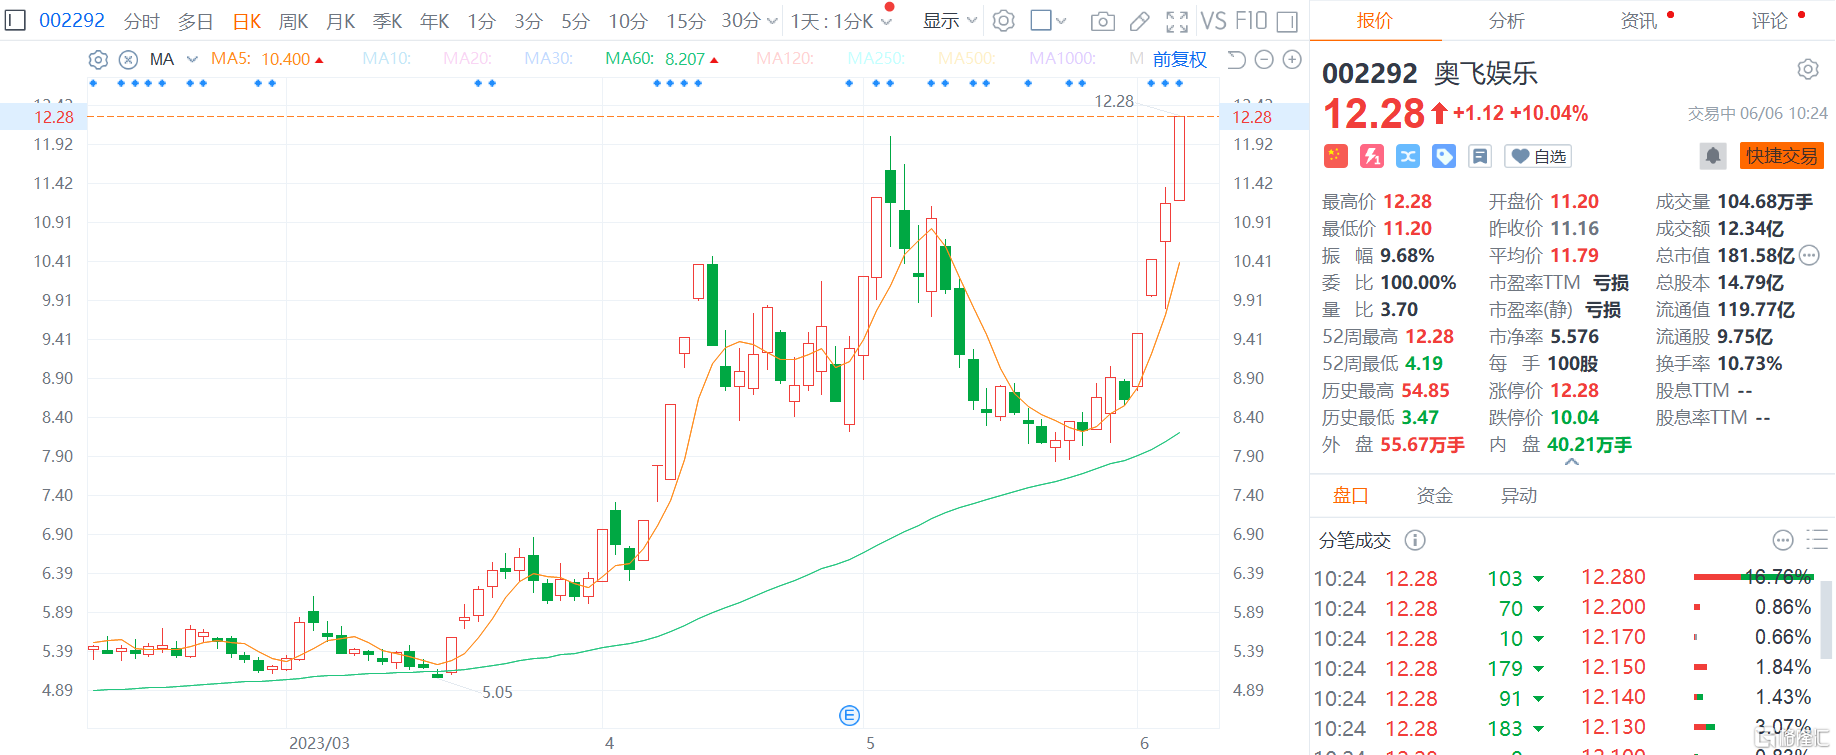
Task: Click tick trade row with volume 179
Action: coord(1563,668)
